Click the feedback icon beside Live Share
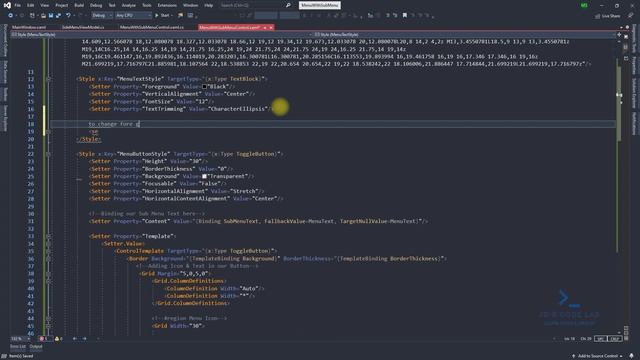The width and height of the screenshot is (640, 360). click(x=631, y=16)
